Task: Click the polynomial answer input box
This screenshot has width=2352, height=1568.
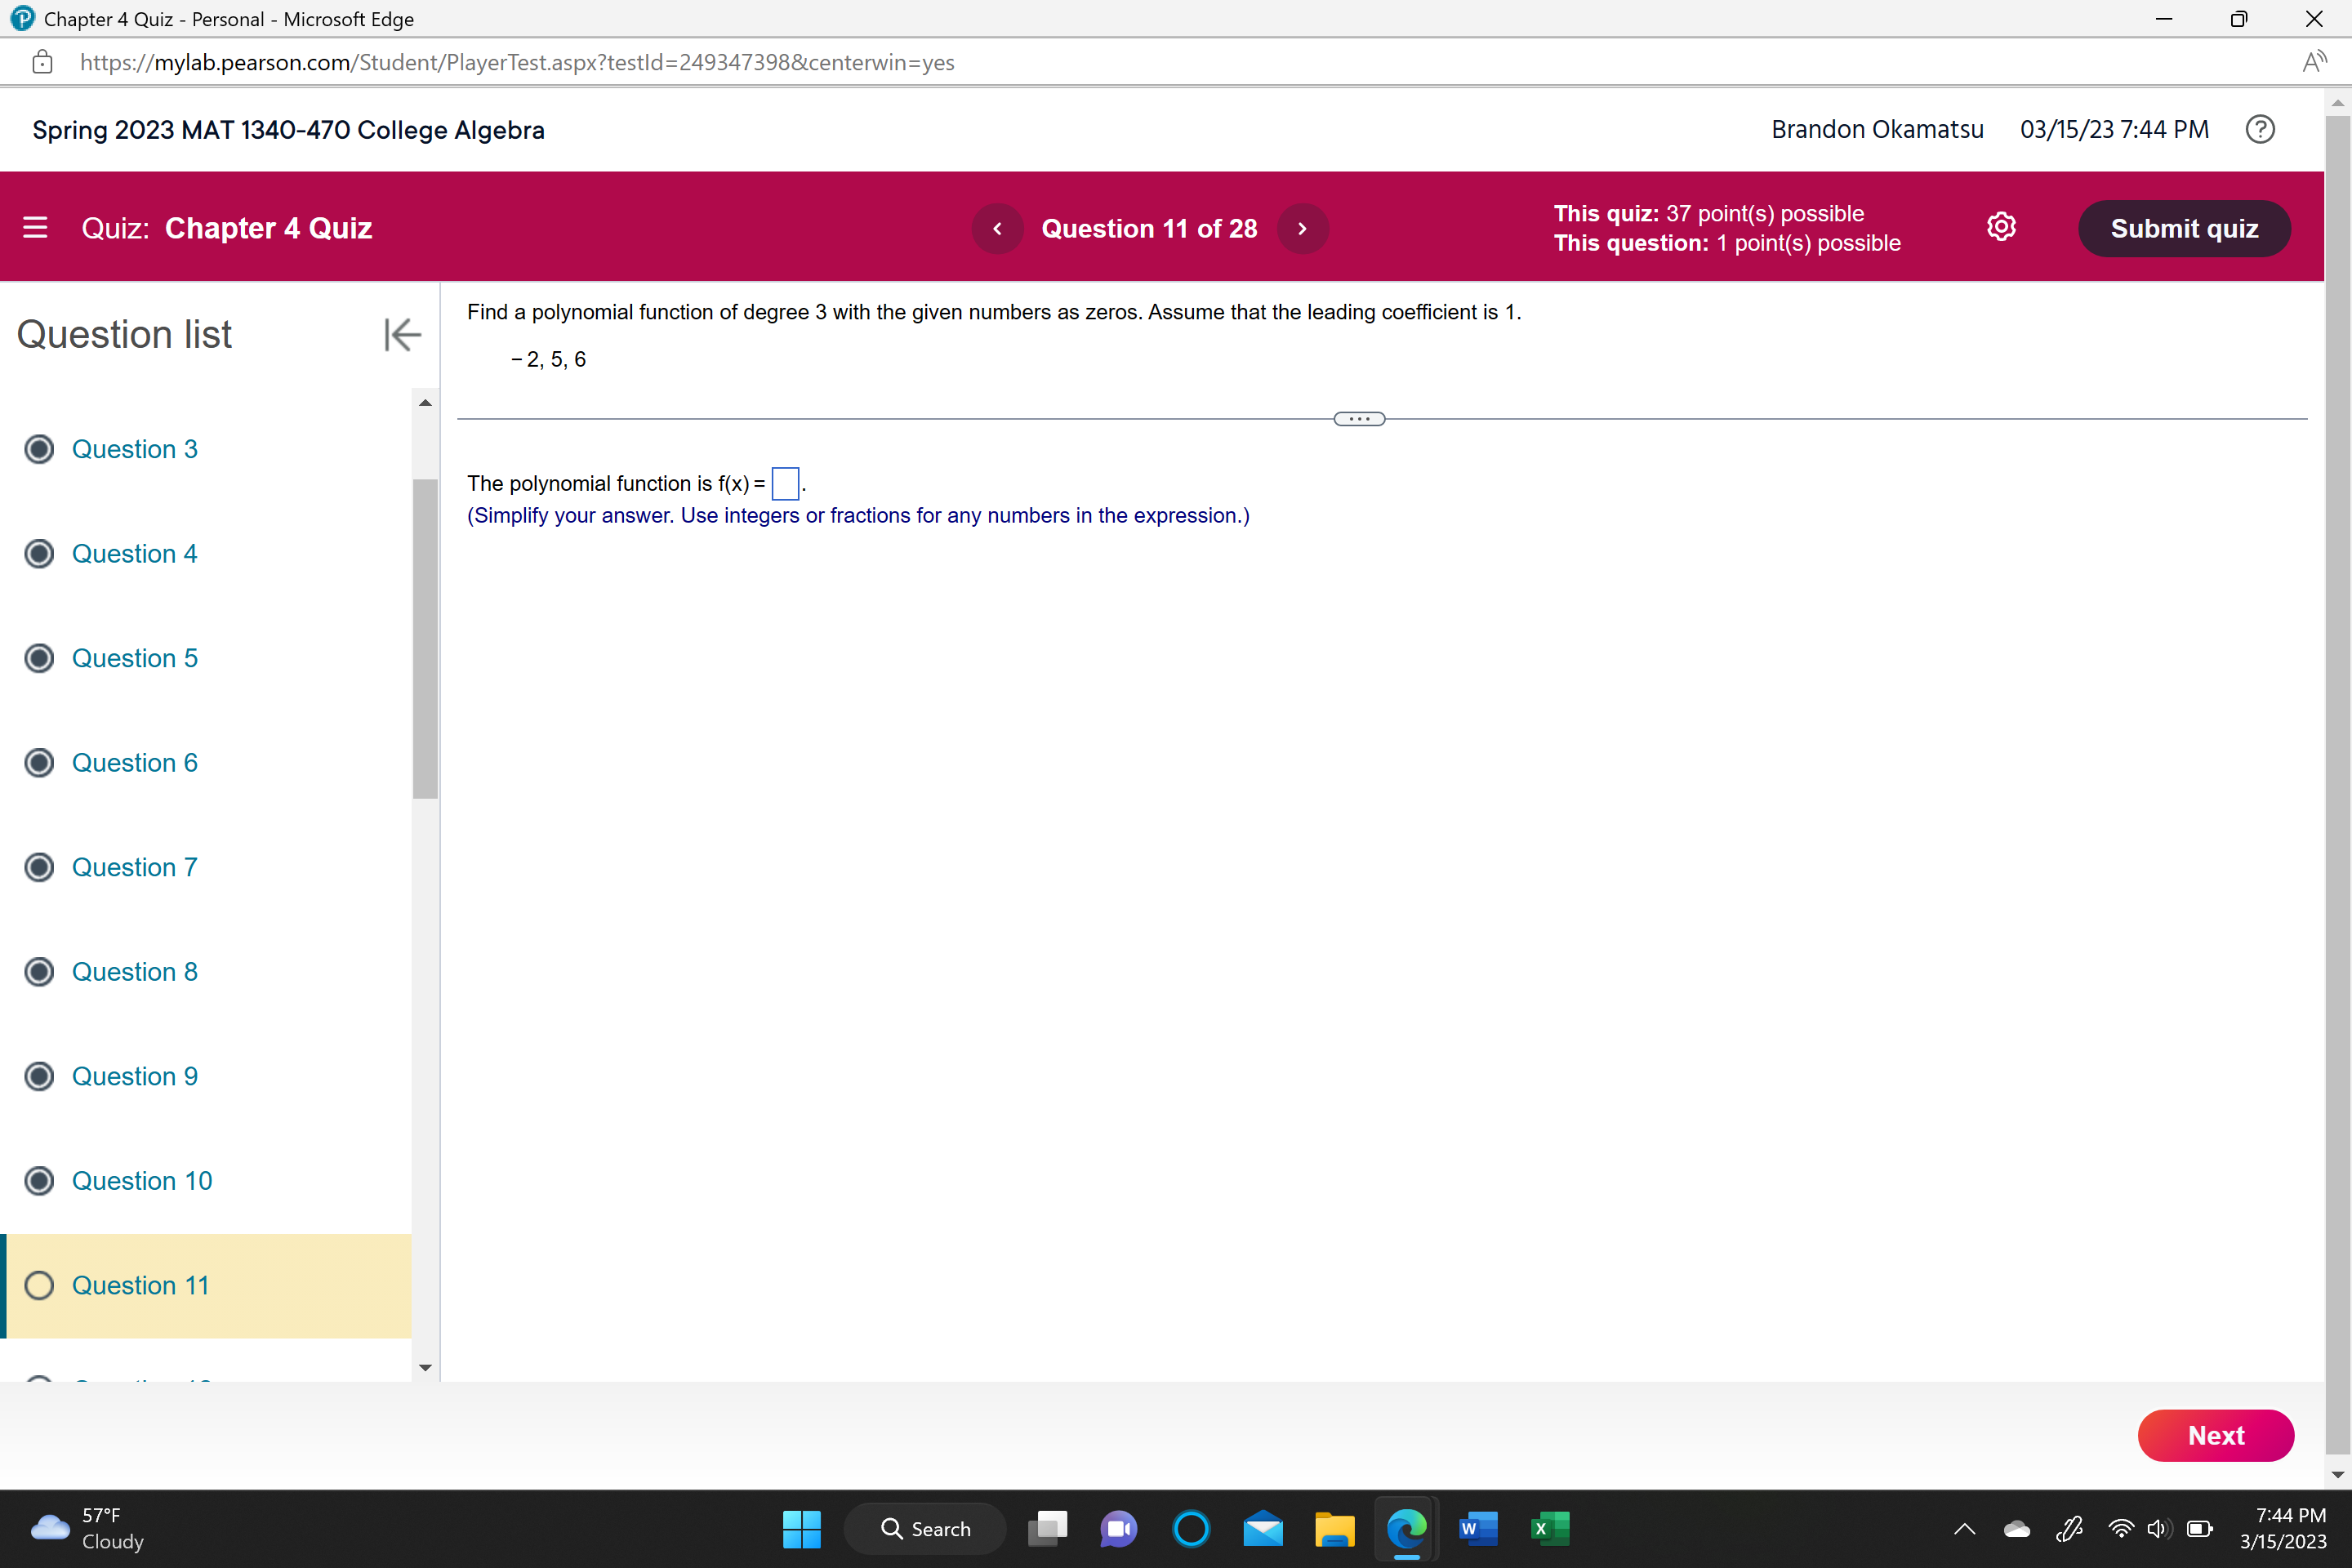Action: pyautogui.click(x=784, y=483)
